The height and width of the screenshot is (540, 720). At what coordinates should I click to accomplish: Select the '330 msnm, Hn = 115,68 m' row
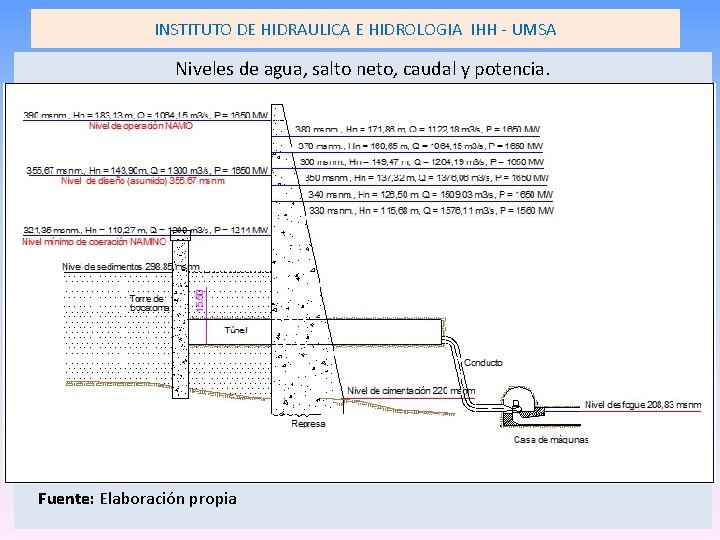432,211
